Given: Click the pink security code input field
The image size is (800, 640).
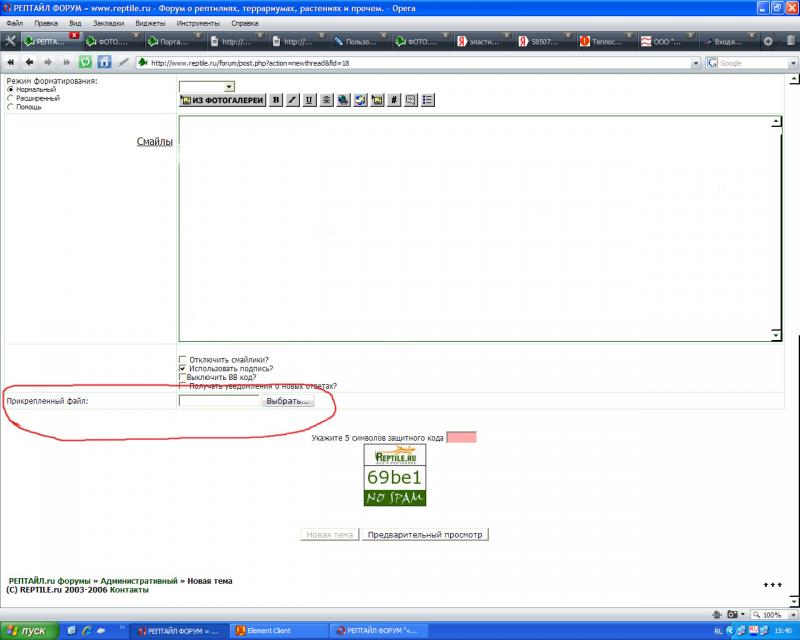Looking at the screenshot, I should coord(461,437).
